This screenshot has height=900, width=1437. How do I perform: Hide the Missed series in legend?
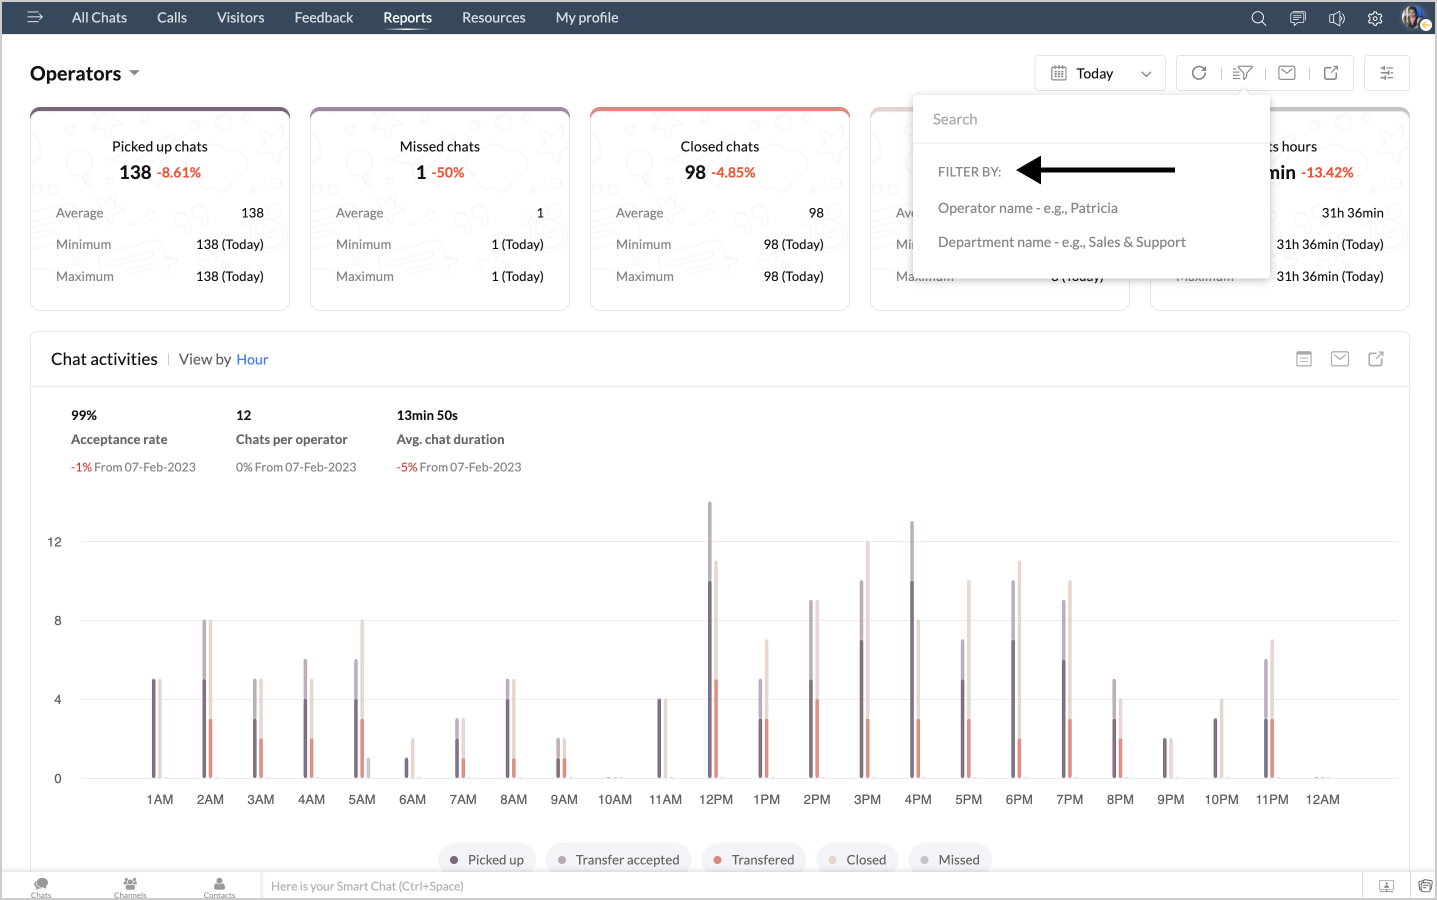949,860
